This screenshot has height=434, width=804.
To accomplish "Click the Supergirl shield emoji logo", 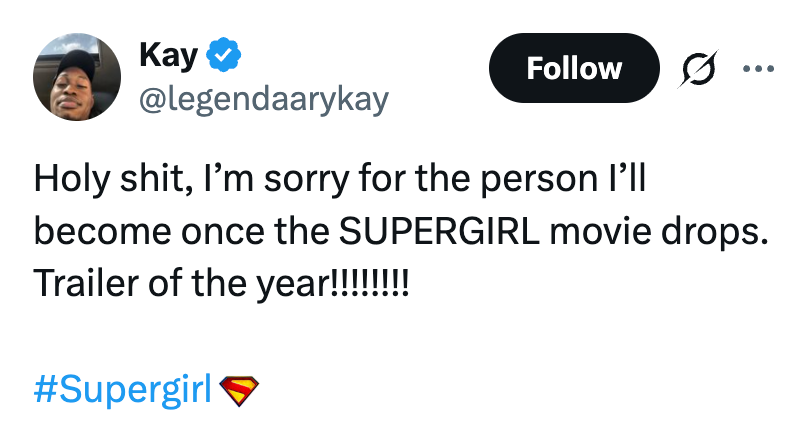I will [238, 389].
